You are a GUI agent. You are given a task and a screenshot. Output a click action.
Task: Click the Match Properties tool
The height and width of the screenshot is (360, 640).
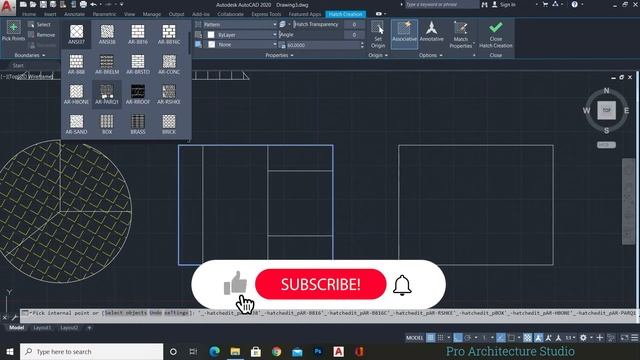pyautogui.click(x=461, y=35)
